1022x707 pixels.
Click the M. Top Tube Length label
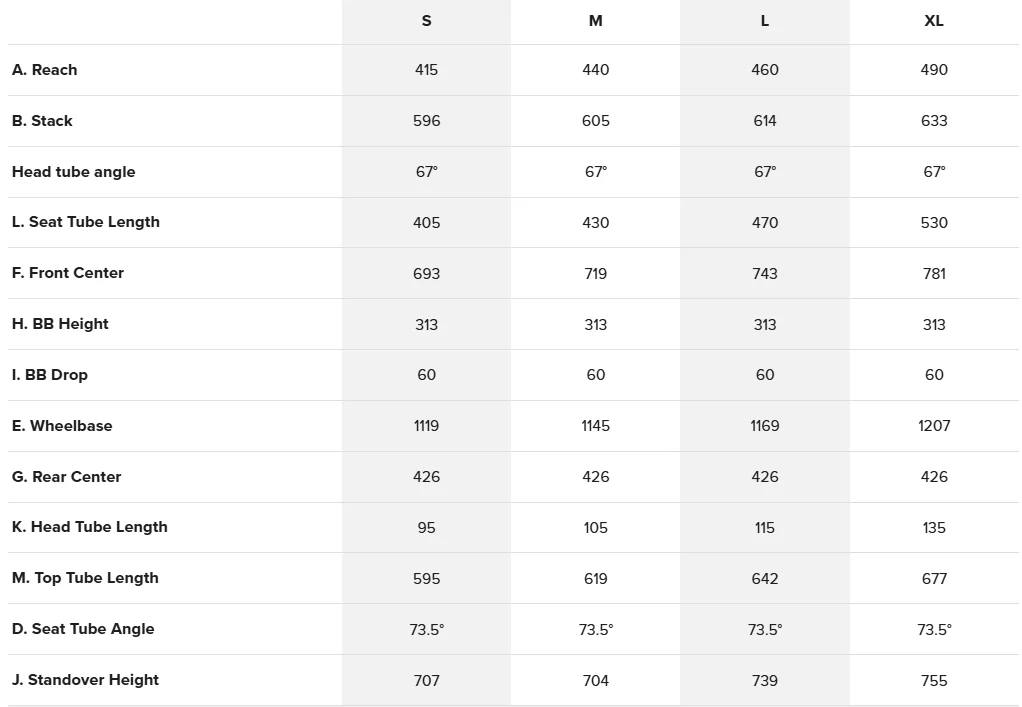point(85,578)
